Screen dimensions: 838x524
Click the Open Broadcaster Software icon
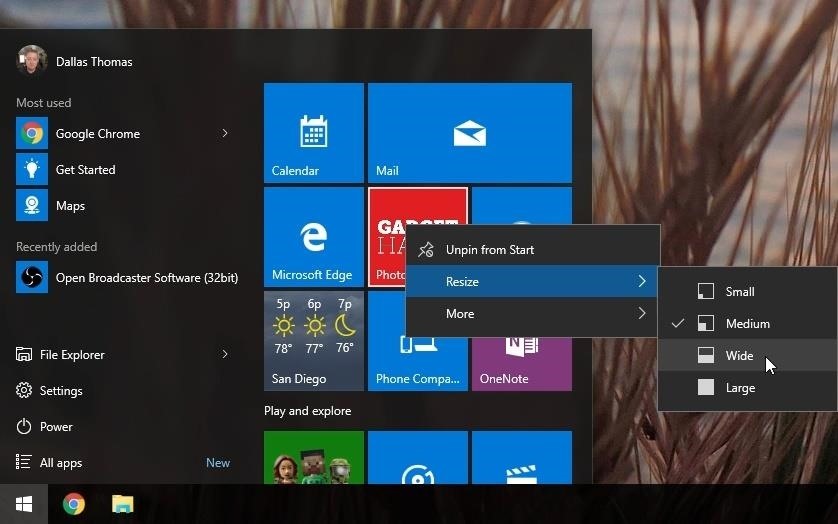(x=32, y=277)
